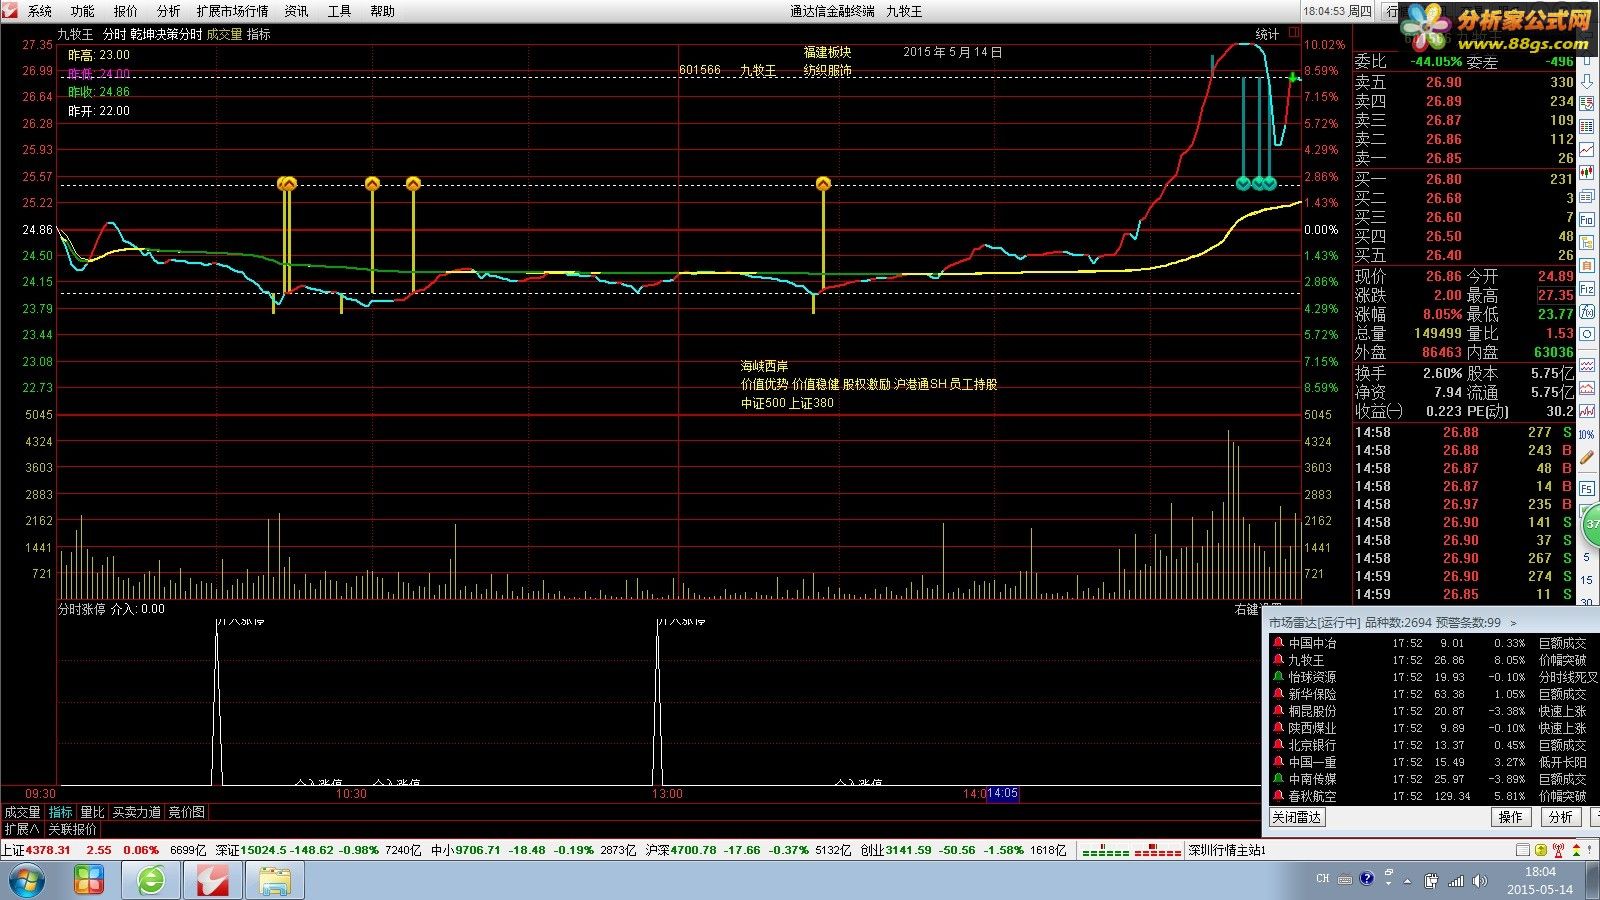1600x900 pixels.
Task: Click the yellow tree structure icon
Action: [x=1587, y=242]
